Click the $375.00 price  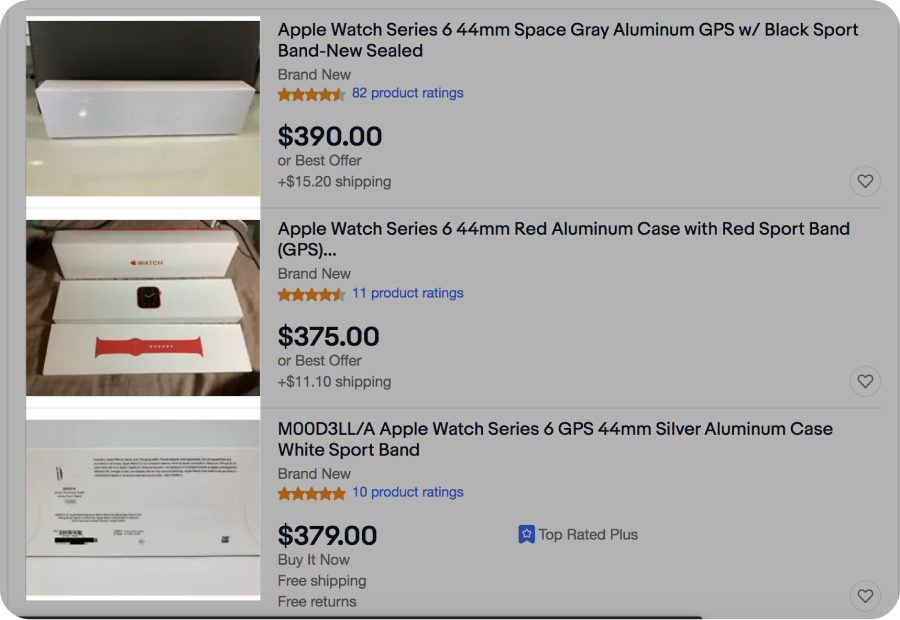pyautogui.click(x=329, y=336)
